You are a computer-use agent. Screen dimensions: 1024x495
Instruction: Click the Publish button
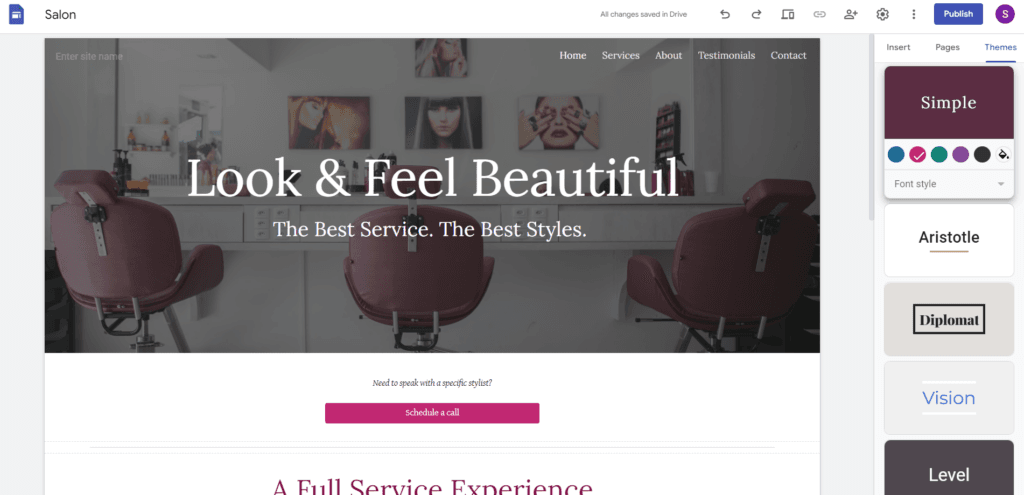[958, 14]
